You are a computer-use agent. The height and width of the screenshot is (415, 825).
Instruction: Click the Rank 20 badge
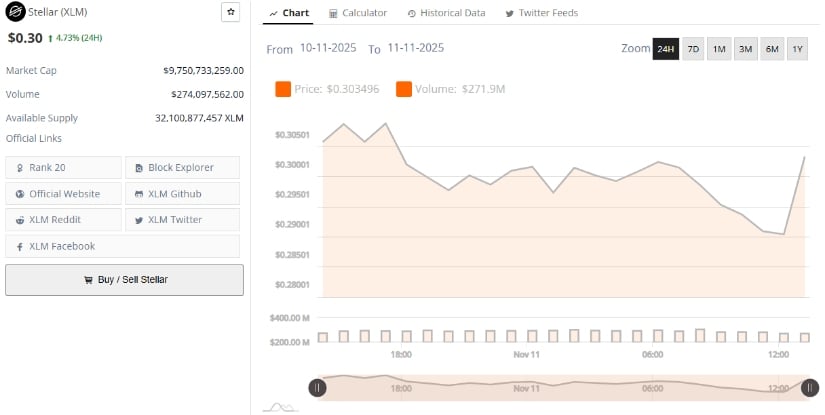(x=63, y=167)
